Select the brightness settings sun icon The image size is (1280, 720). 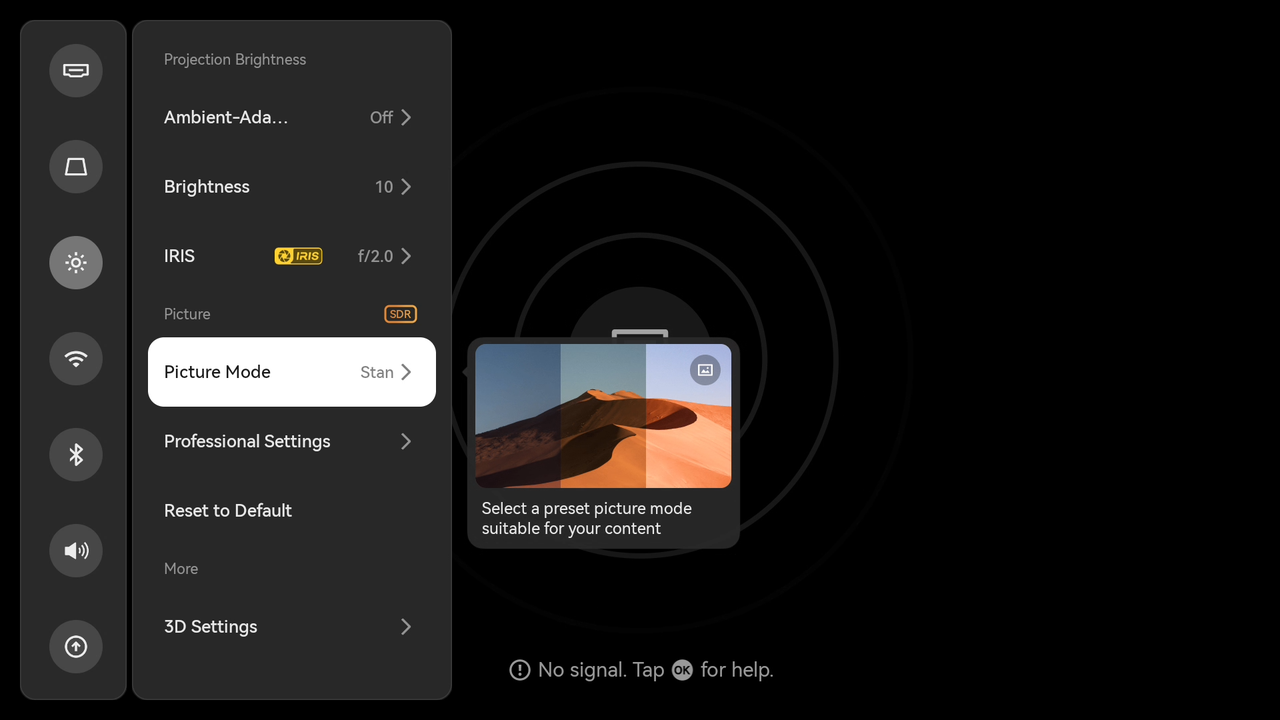[x=76, y=263]
